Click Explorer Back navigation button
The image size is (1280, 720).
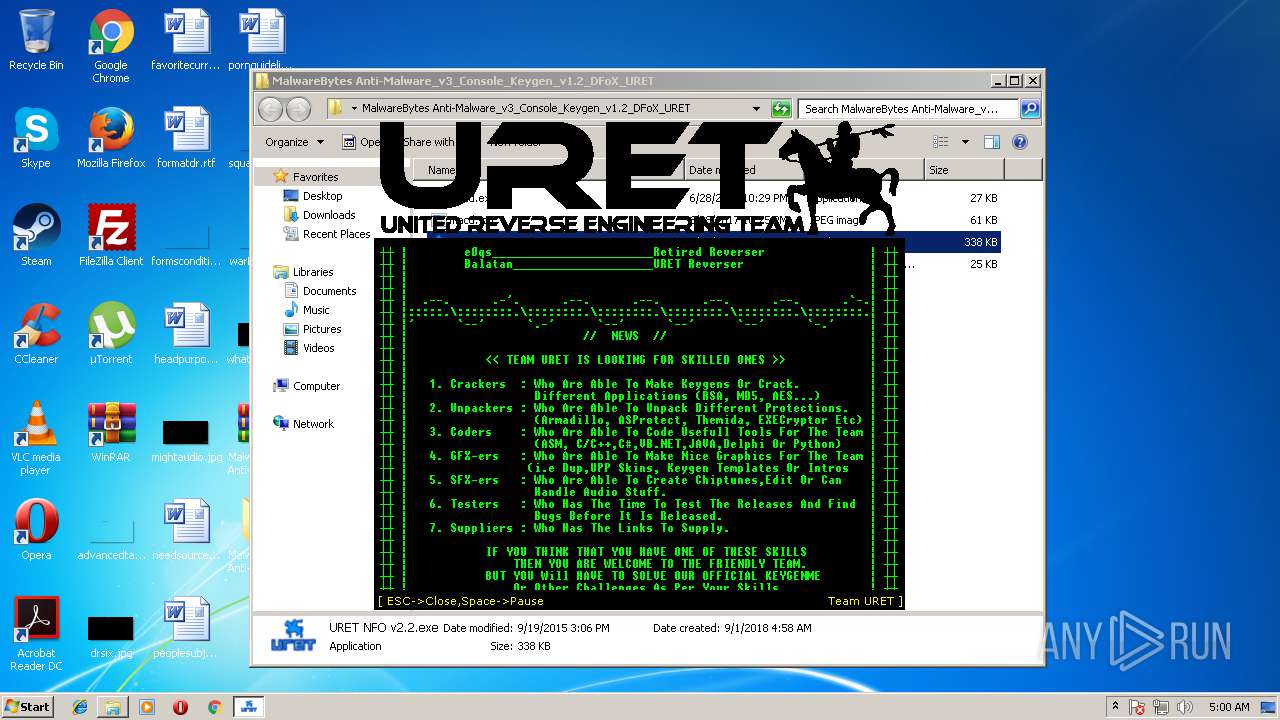(x=271, y=108)
